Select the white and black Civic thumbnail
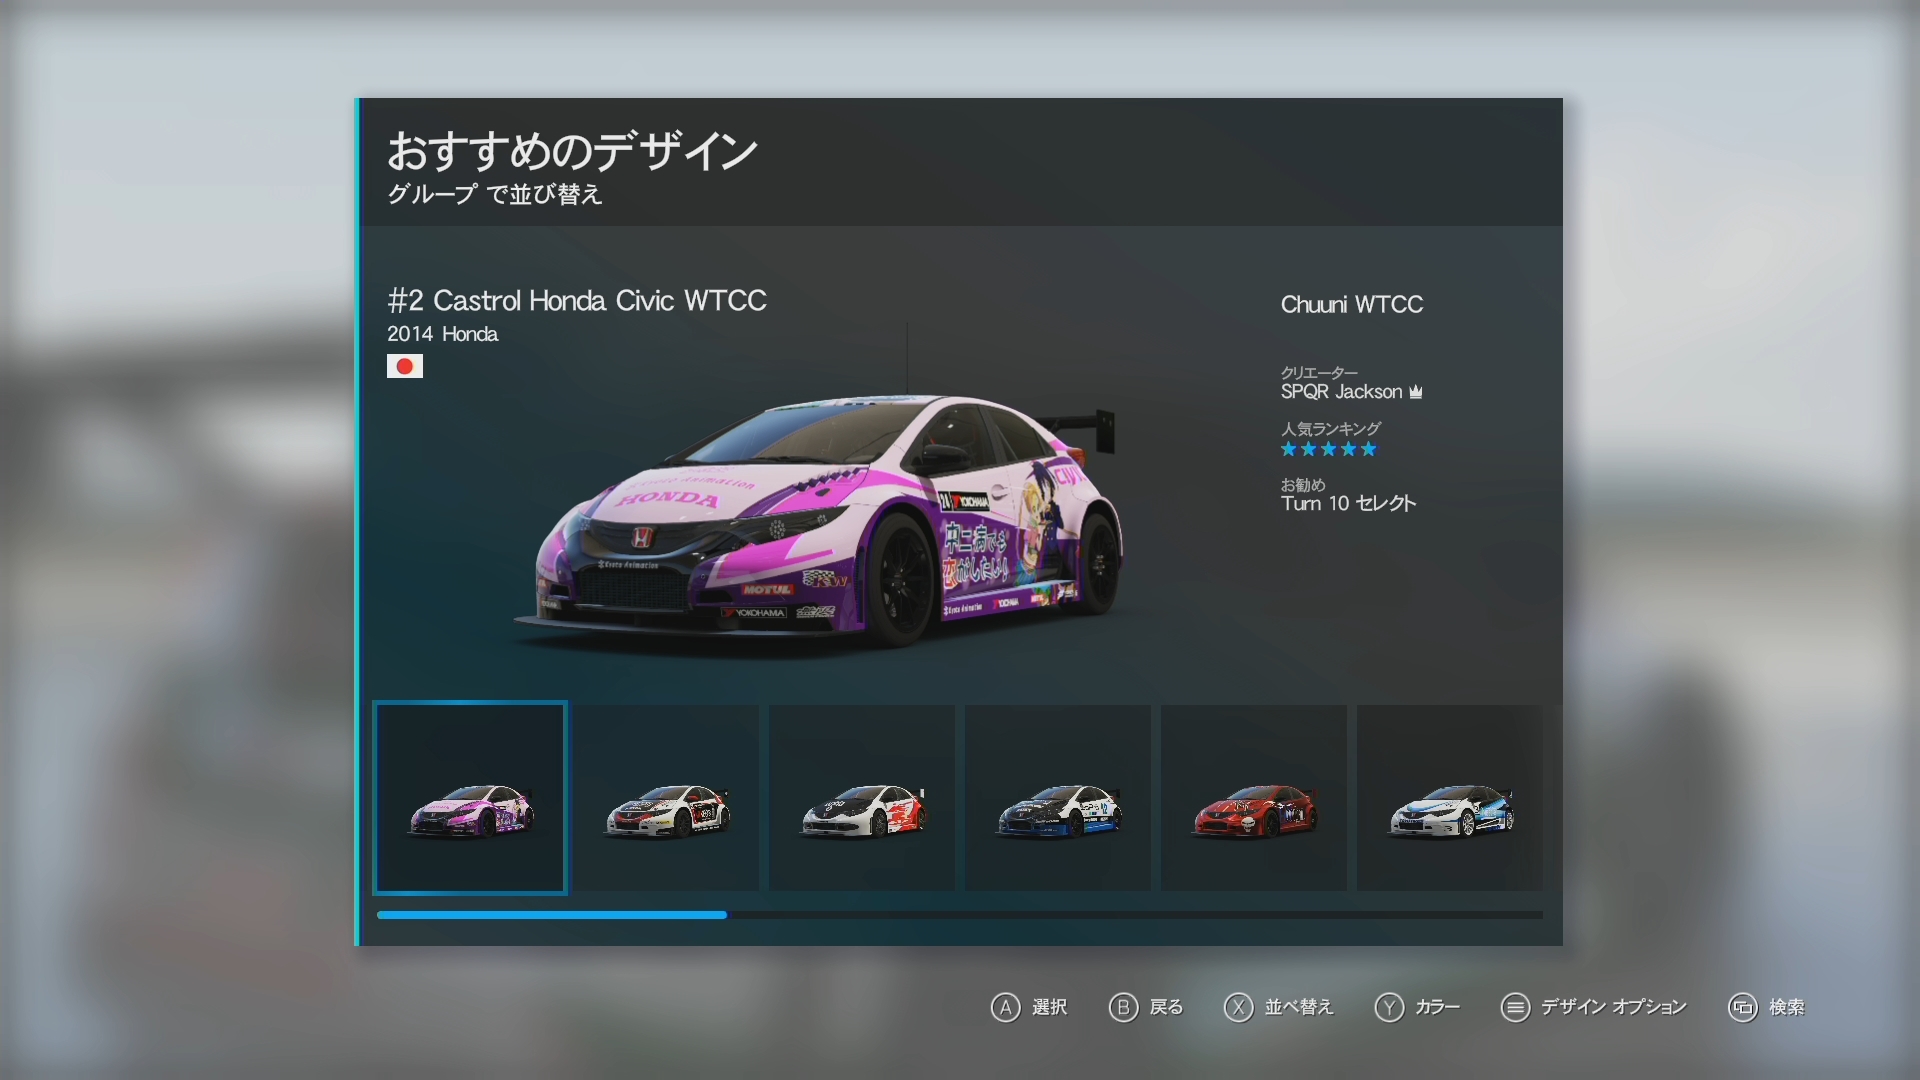This screenshot has height=1080, width=1920. click(666, 798)
